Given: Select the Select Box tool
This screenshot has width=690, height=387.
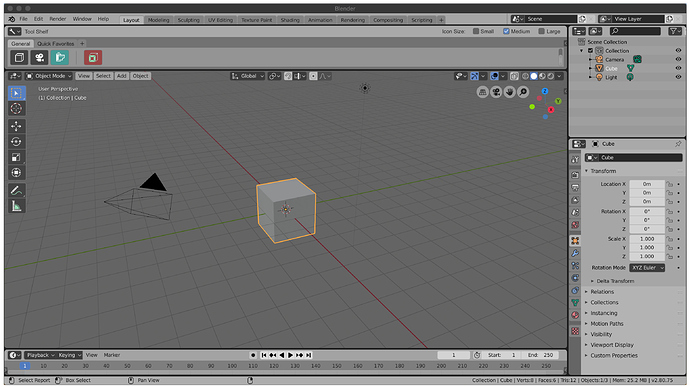Looking at the screenshot, I should click(16, 93).
